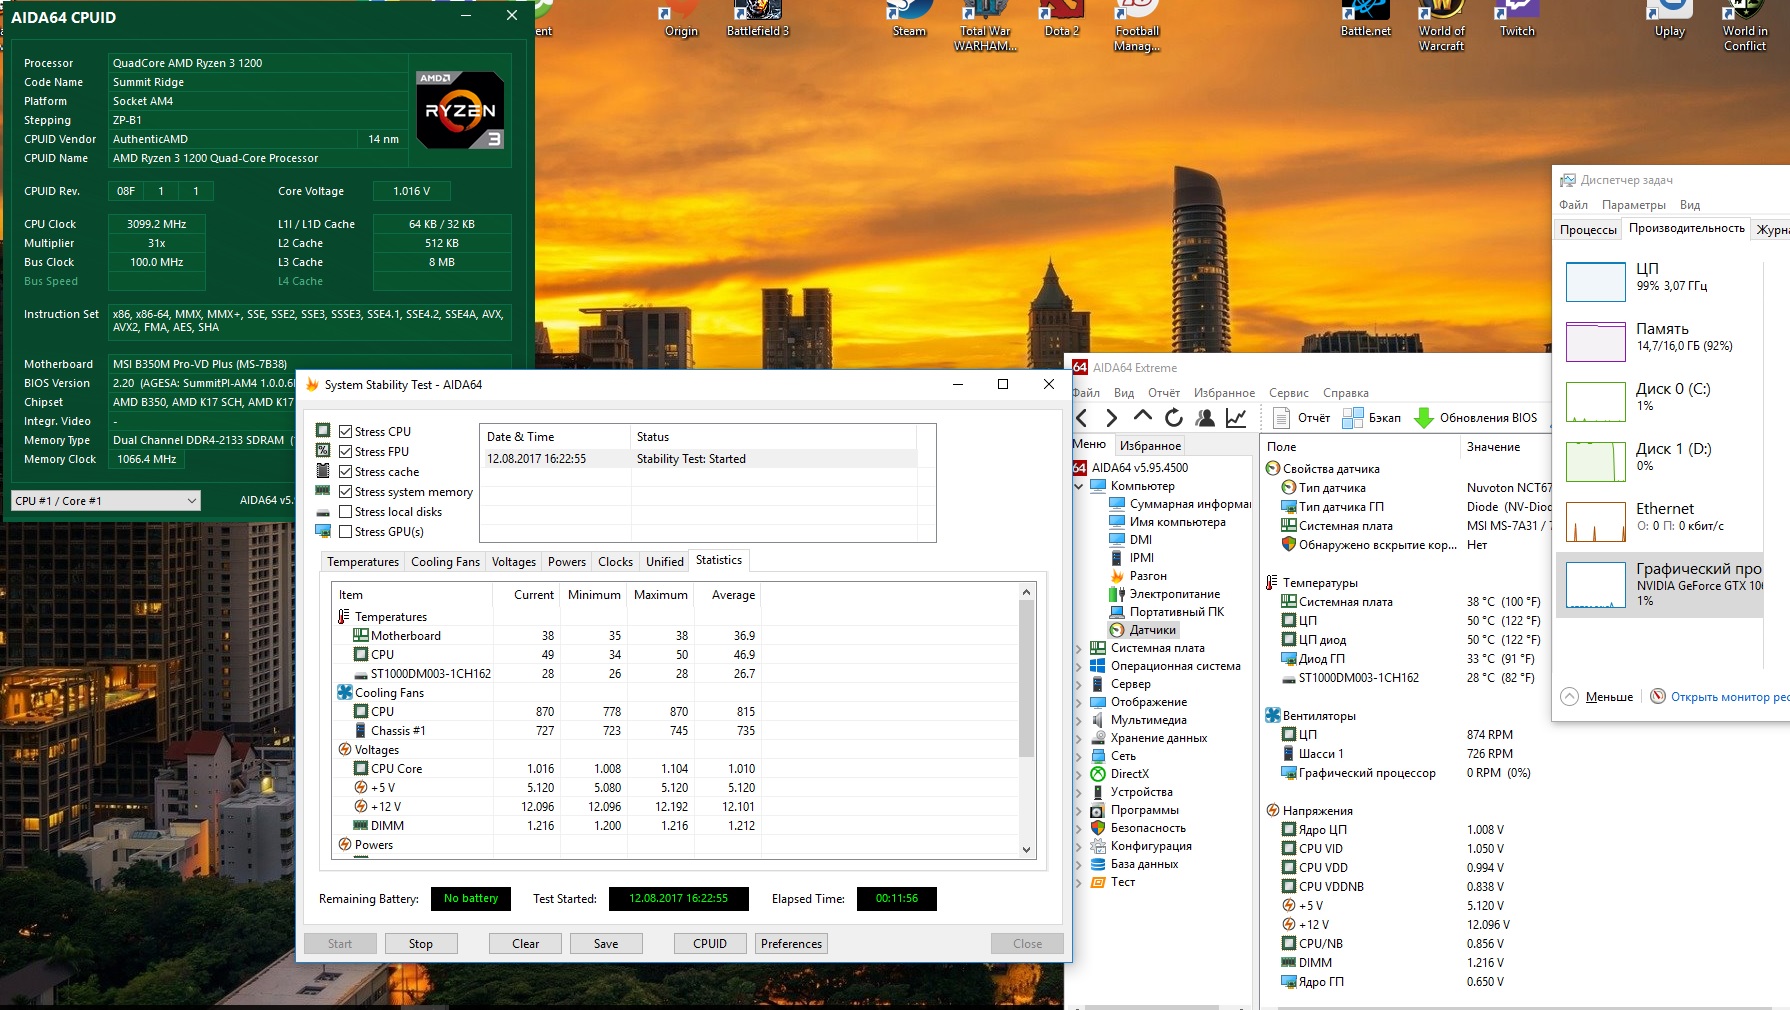Disable Stress system memory
The image size is (1790, 1010).
345,492
